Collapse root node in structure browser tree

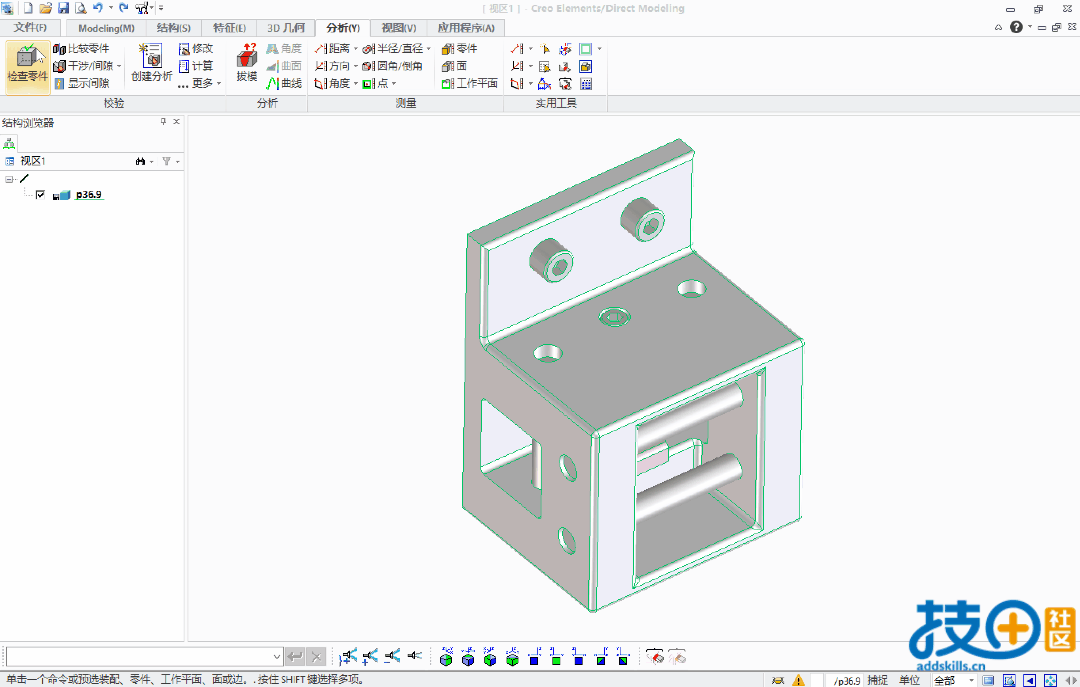(x=9, y=179)
